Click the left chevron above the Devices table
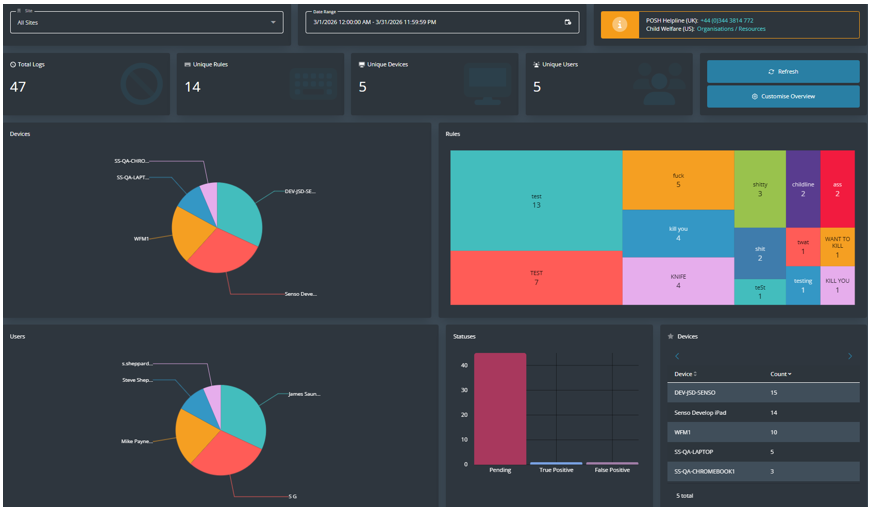Screen dimensions: 871x511 pyautogui.click(x=677, y=356)
